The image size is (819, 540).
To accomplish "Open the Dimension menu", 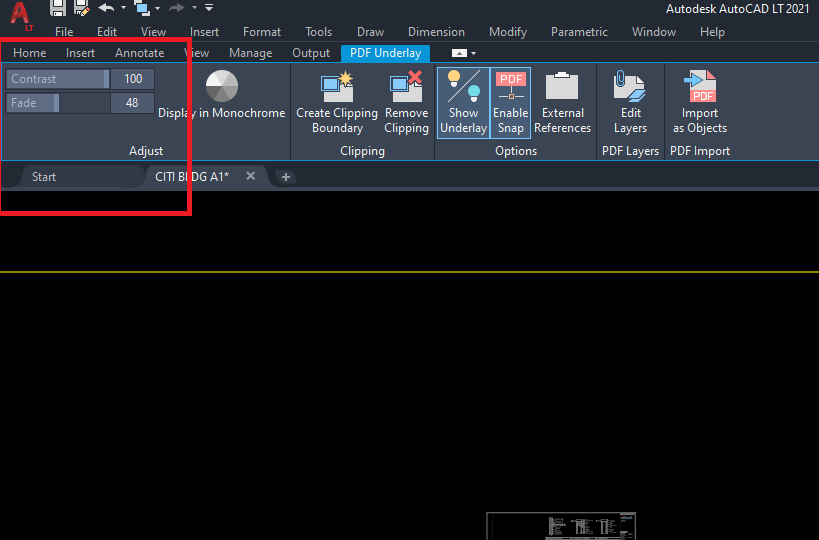I will pos(436,32).
